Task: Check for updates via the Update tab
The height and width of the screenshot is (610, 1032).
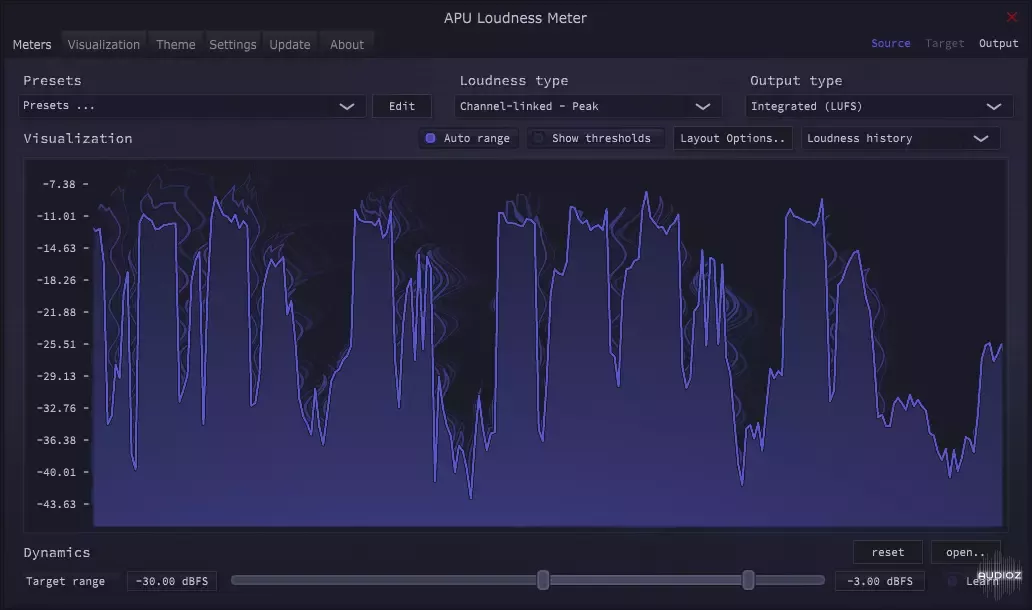Action: [x=290, y=44]
